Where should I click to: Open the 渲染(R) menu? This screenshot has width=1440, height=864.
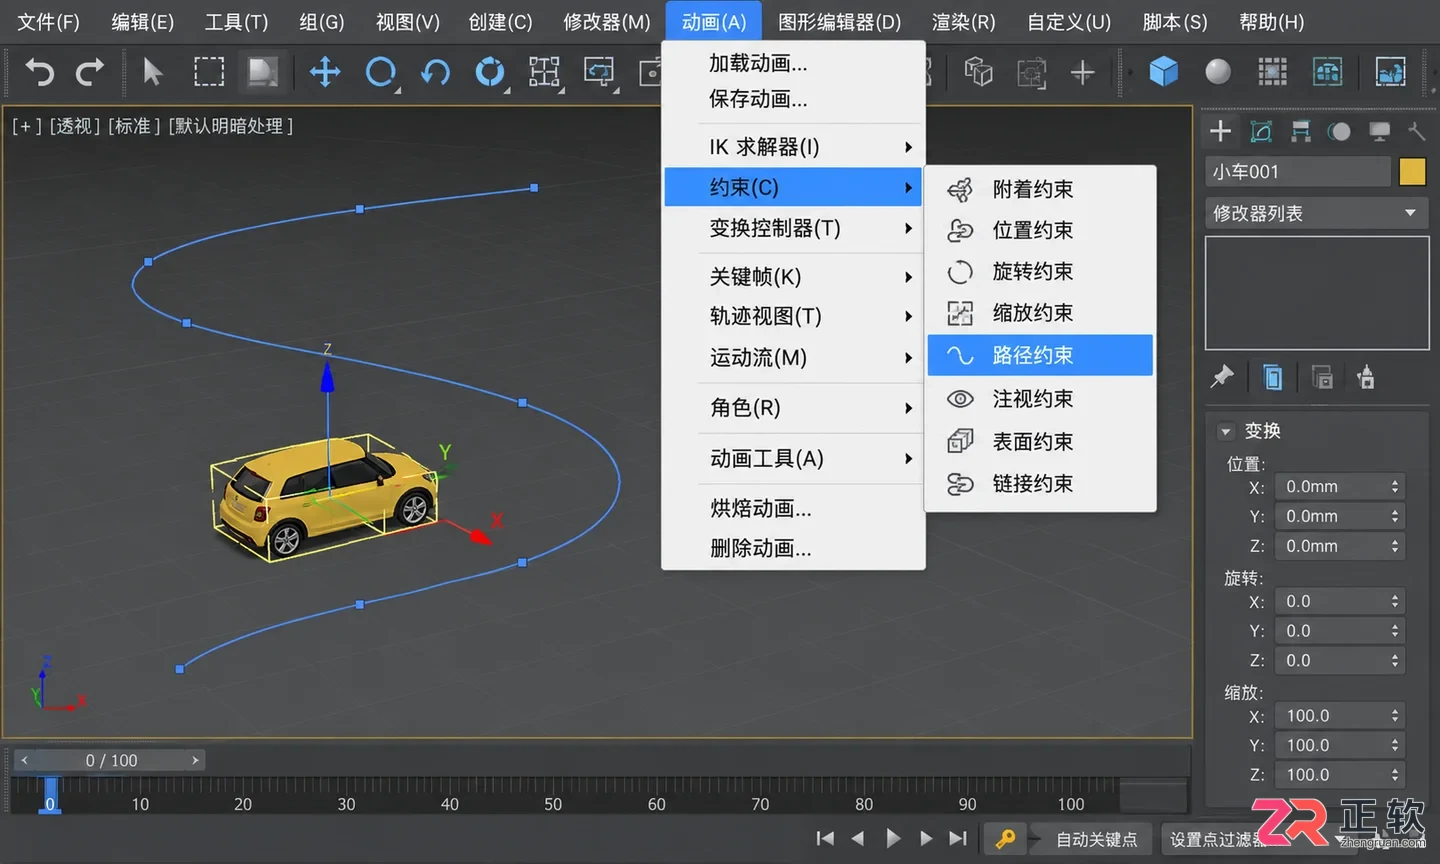[x=964, y=22]
